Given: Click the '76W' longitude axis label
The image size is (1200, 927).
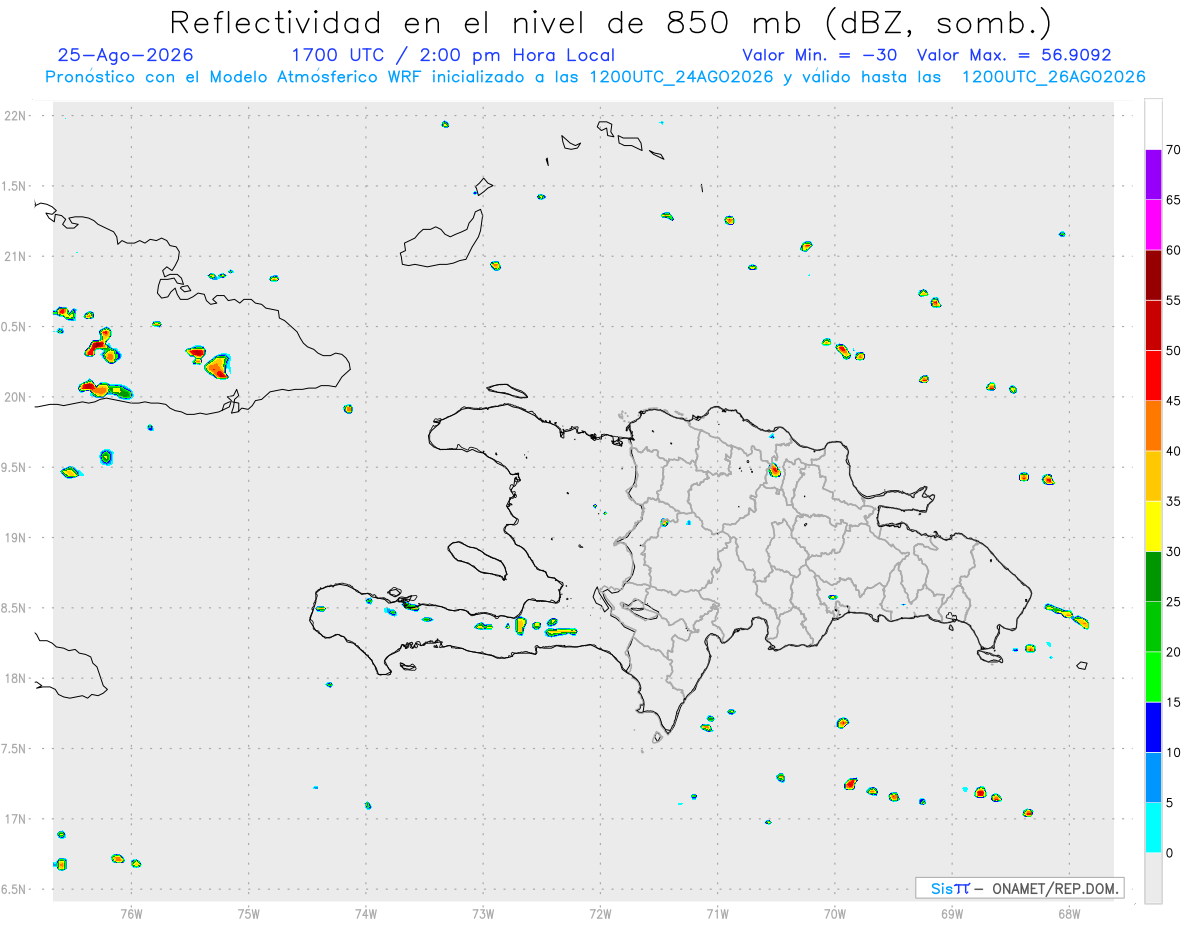Looking at the screenshot, I should click(131, 913).
